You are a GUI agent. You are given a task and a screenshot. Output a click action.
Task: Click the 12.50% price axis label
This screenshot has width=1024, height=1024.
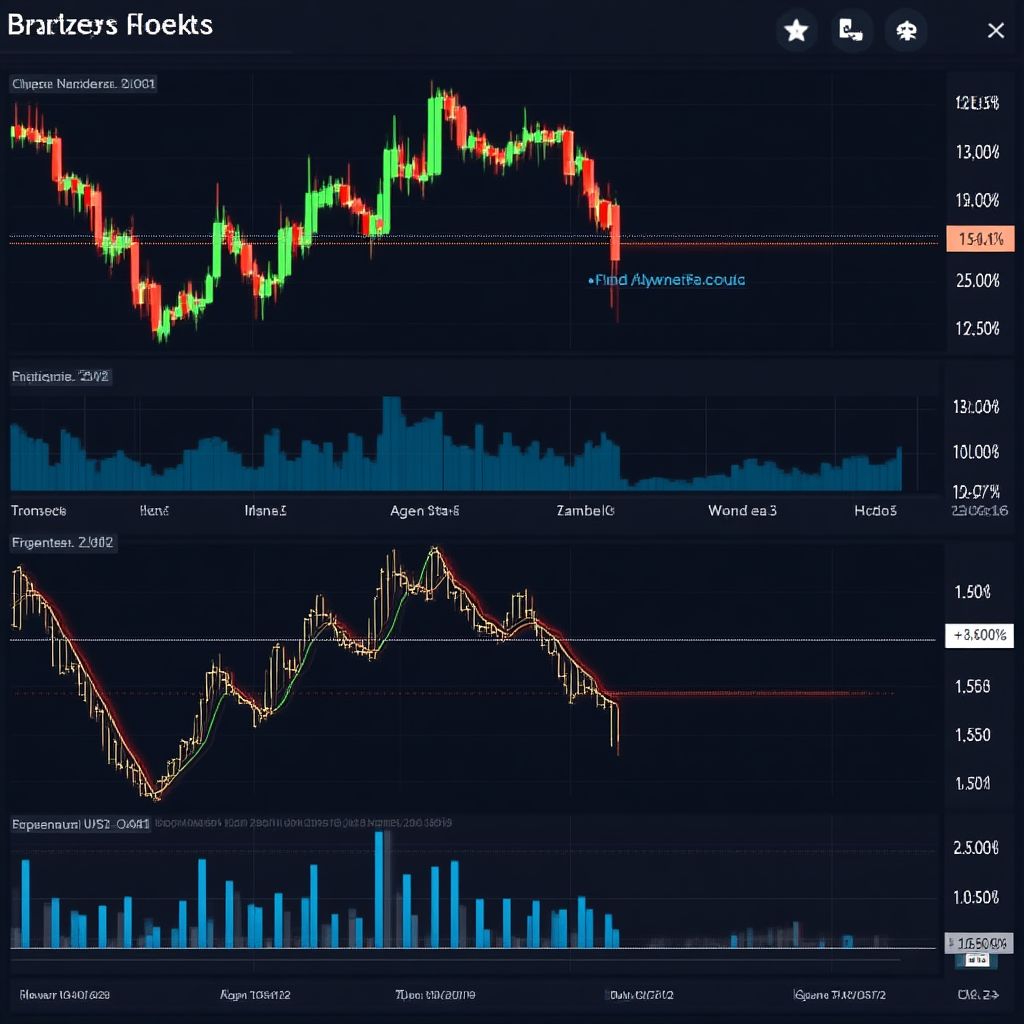pyautogui.click(x=978, y=328)
